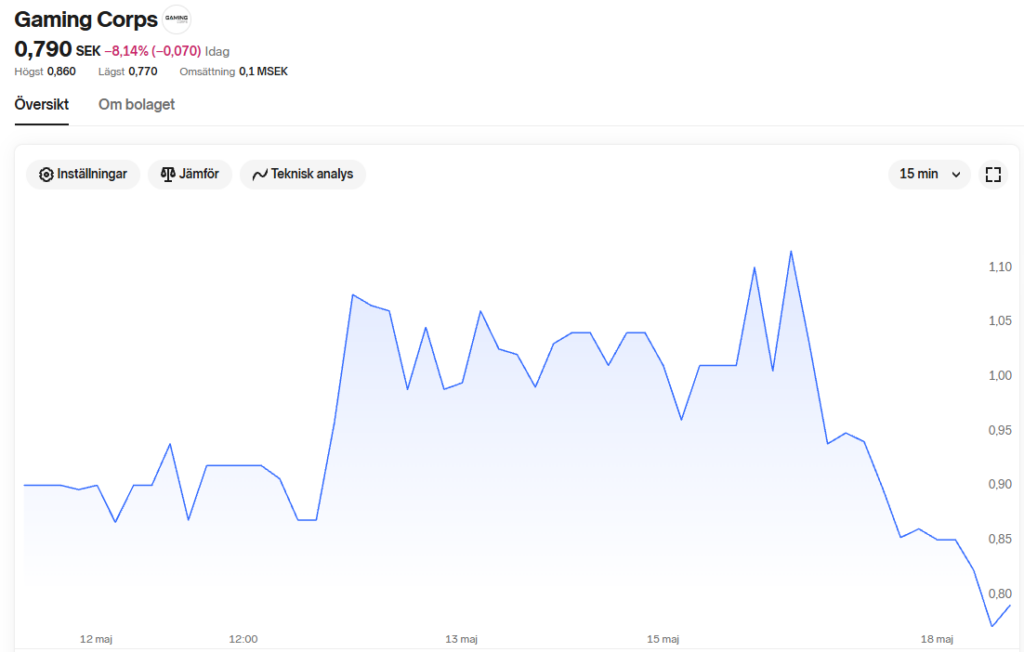Click the 0,85 price axis label
Viewport: 1024px width, 652px height.
[1000, 539]
